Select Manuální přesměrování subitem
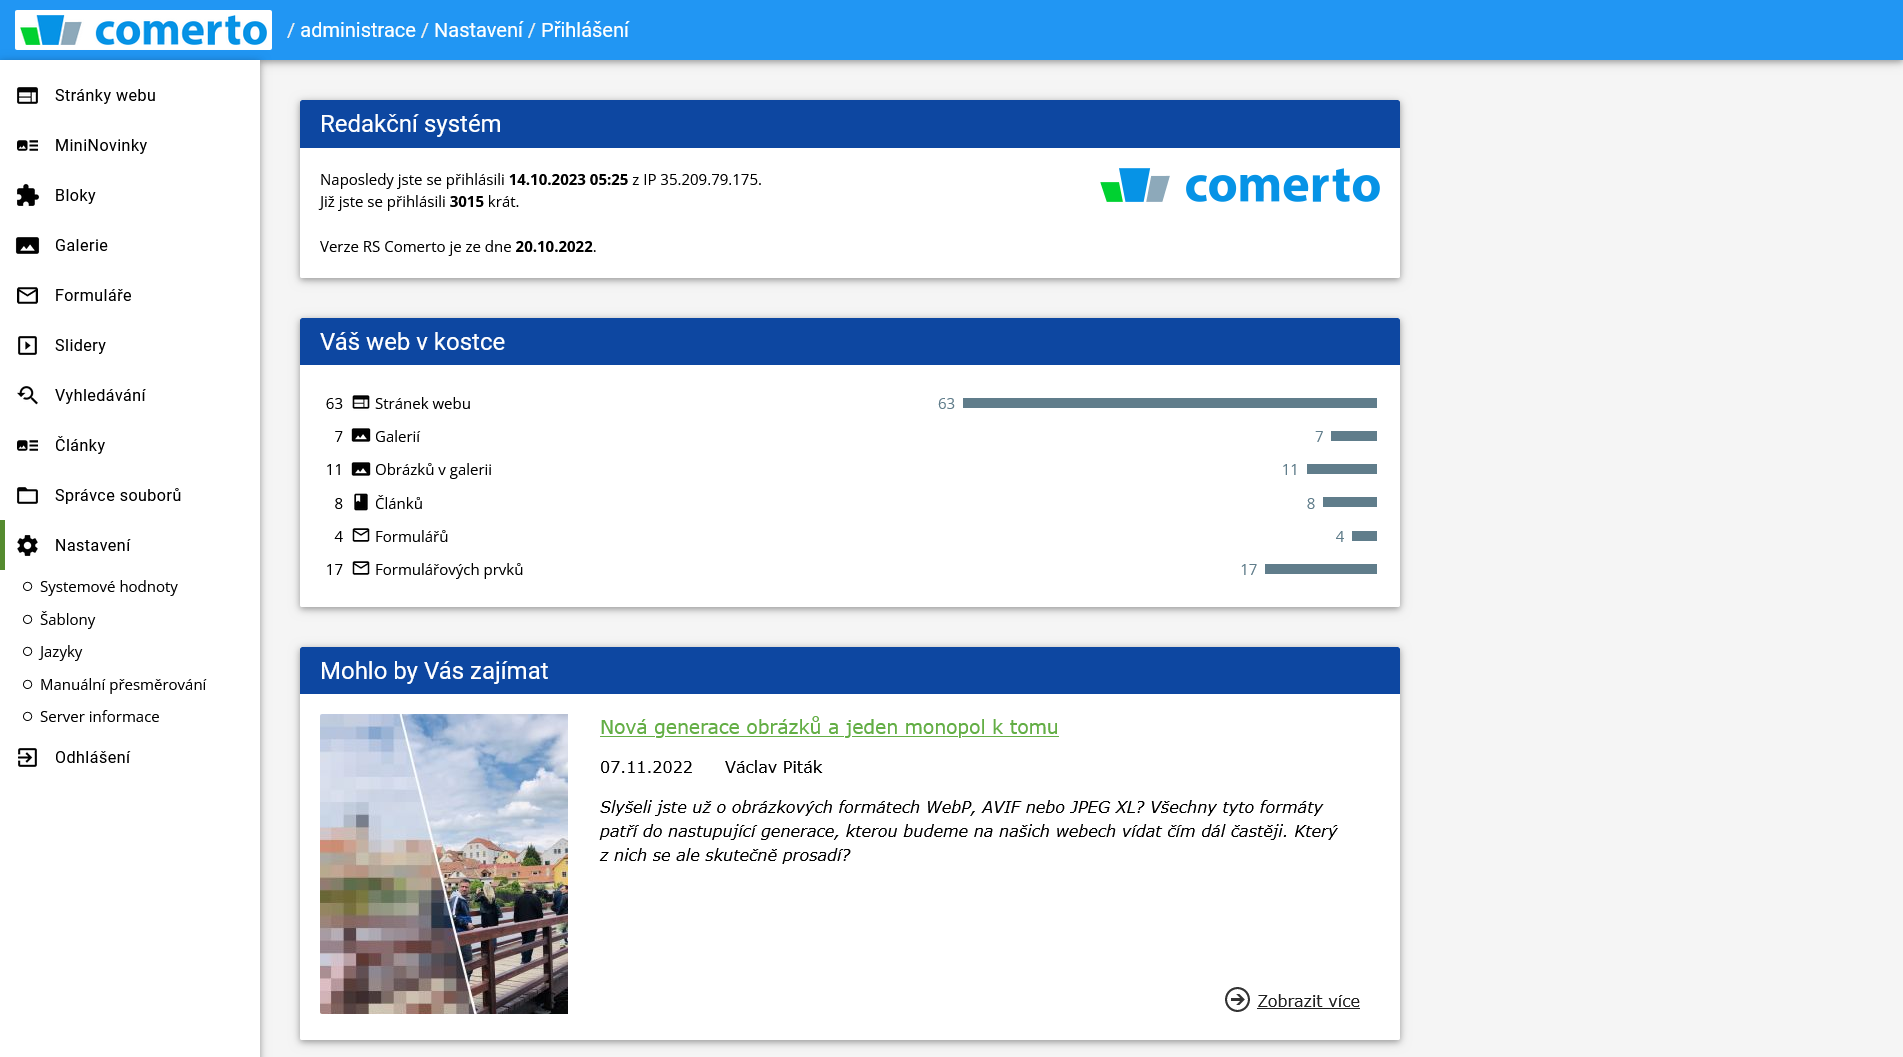The width and height of the screenshot is (1903, 1057). coord(123,684)
